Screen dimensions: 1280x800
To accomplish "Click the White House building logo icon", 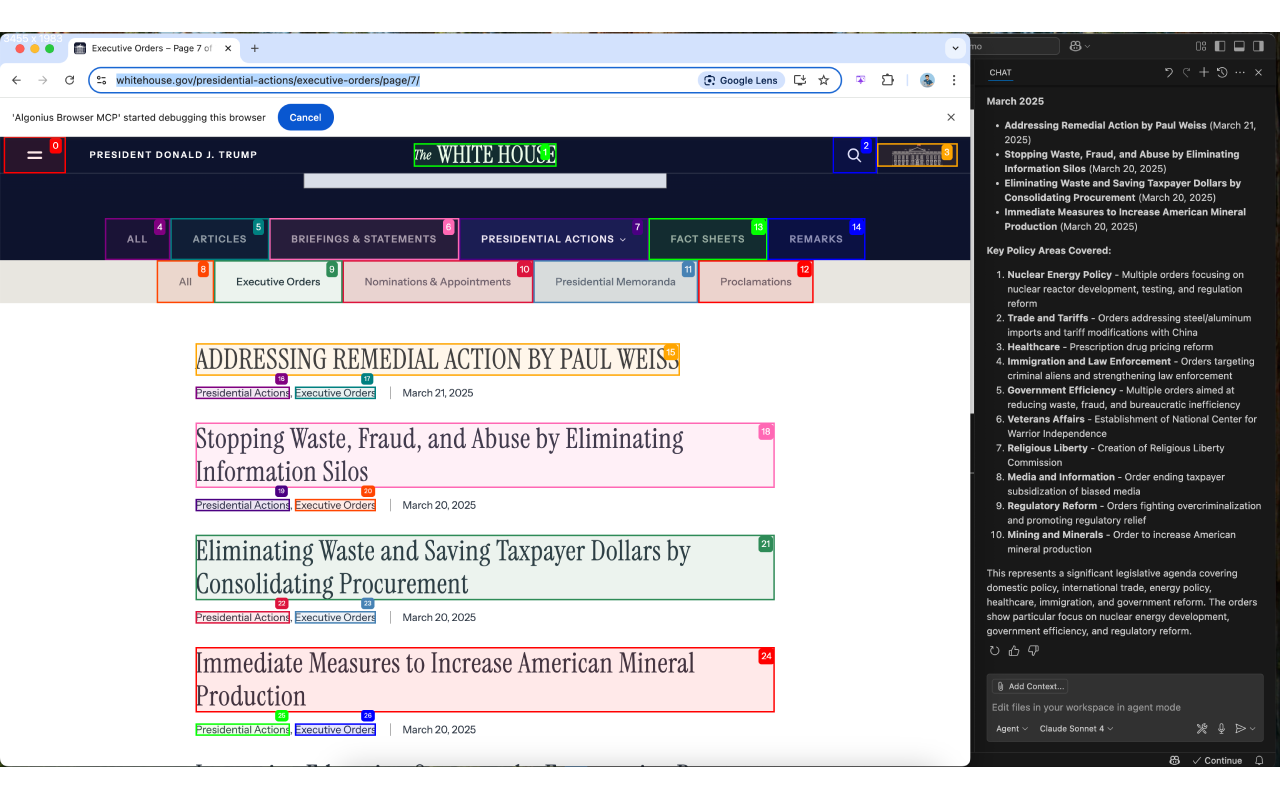I will tap(917, 155).
